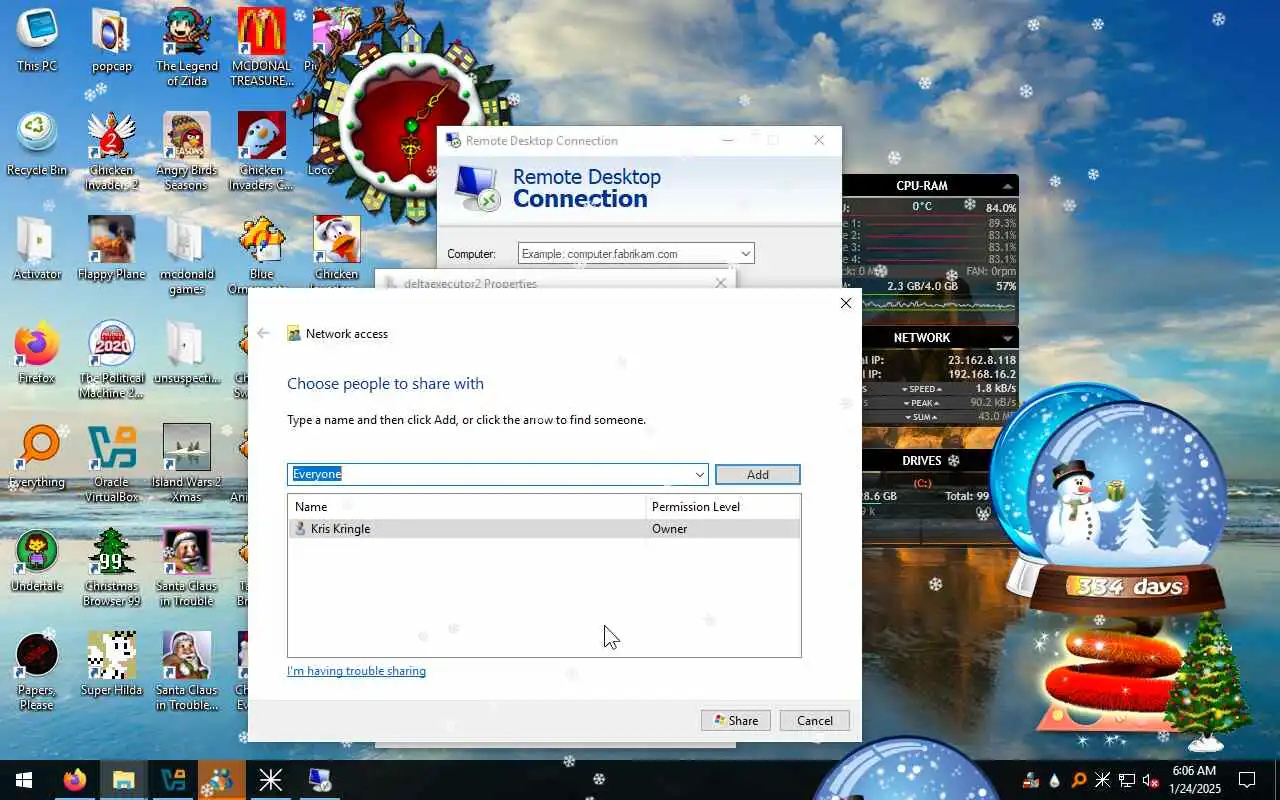Open the Computer dropdown in Remote Desktop Connection
The image size is (1280, 800).
click(745, 254)
